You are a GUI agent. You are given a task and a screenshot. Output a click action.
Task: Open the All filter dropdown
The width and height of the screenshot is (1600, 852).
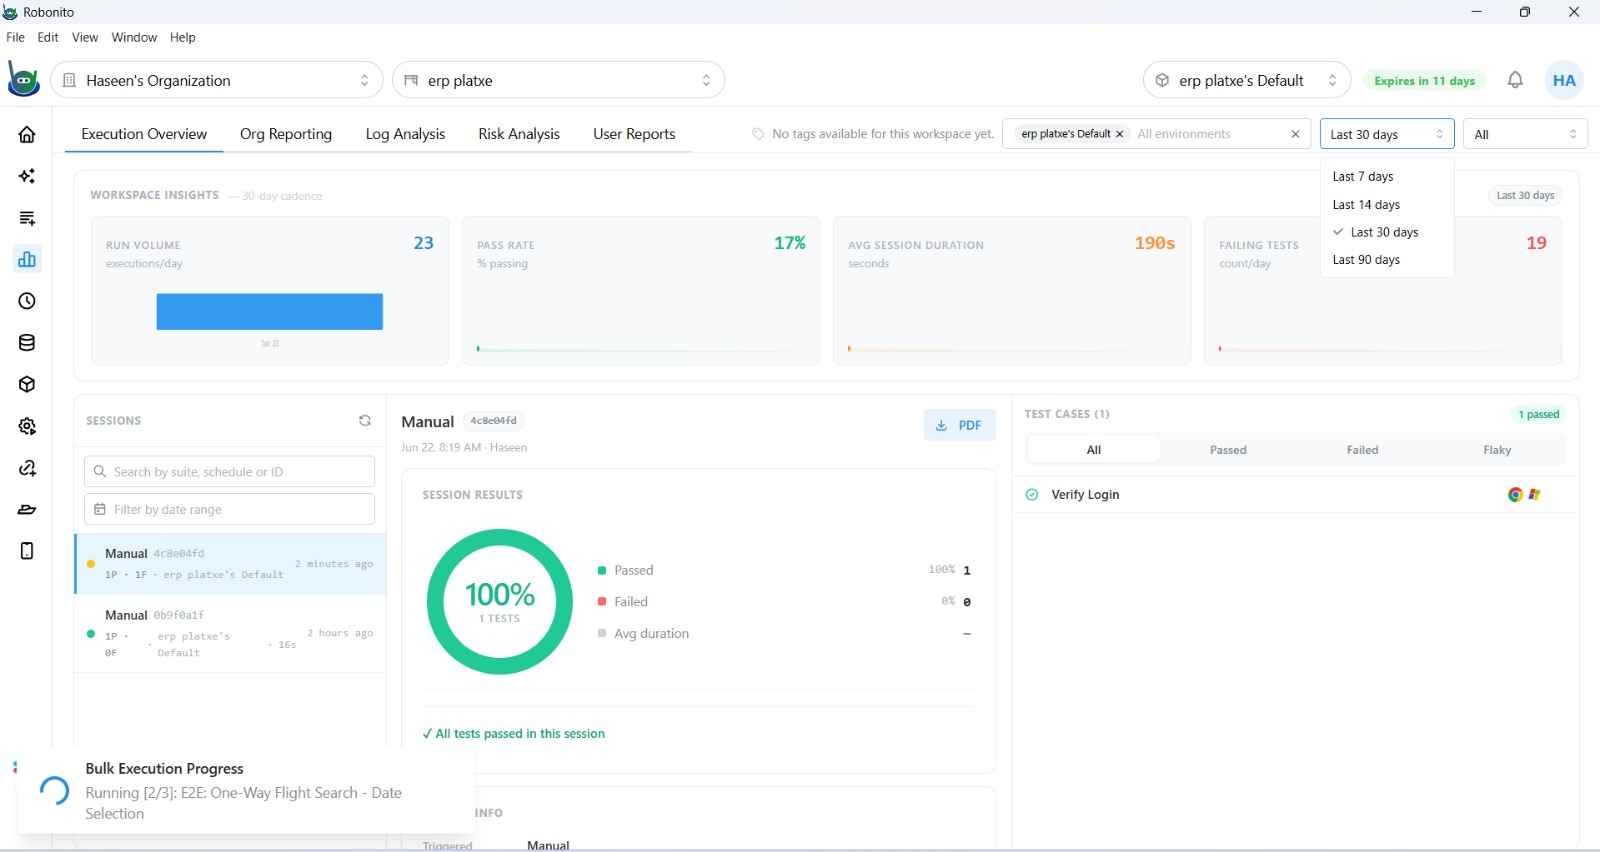1525,134
